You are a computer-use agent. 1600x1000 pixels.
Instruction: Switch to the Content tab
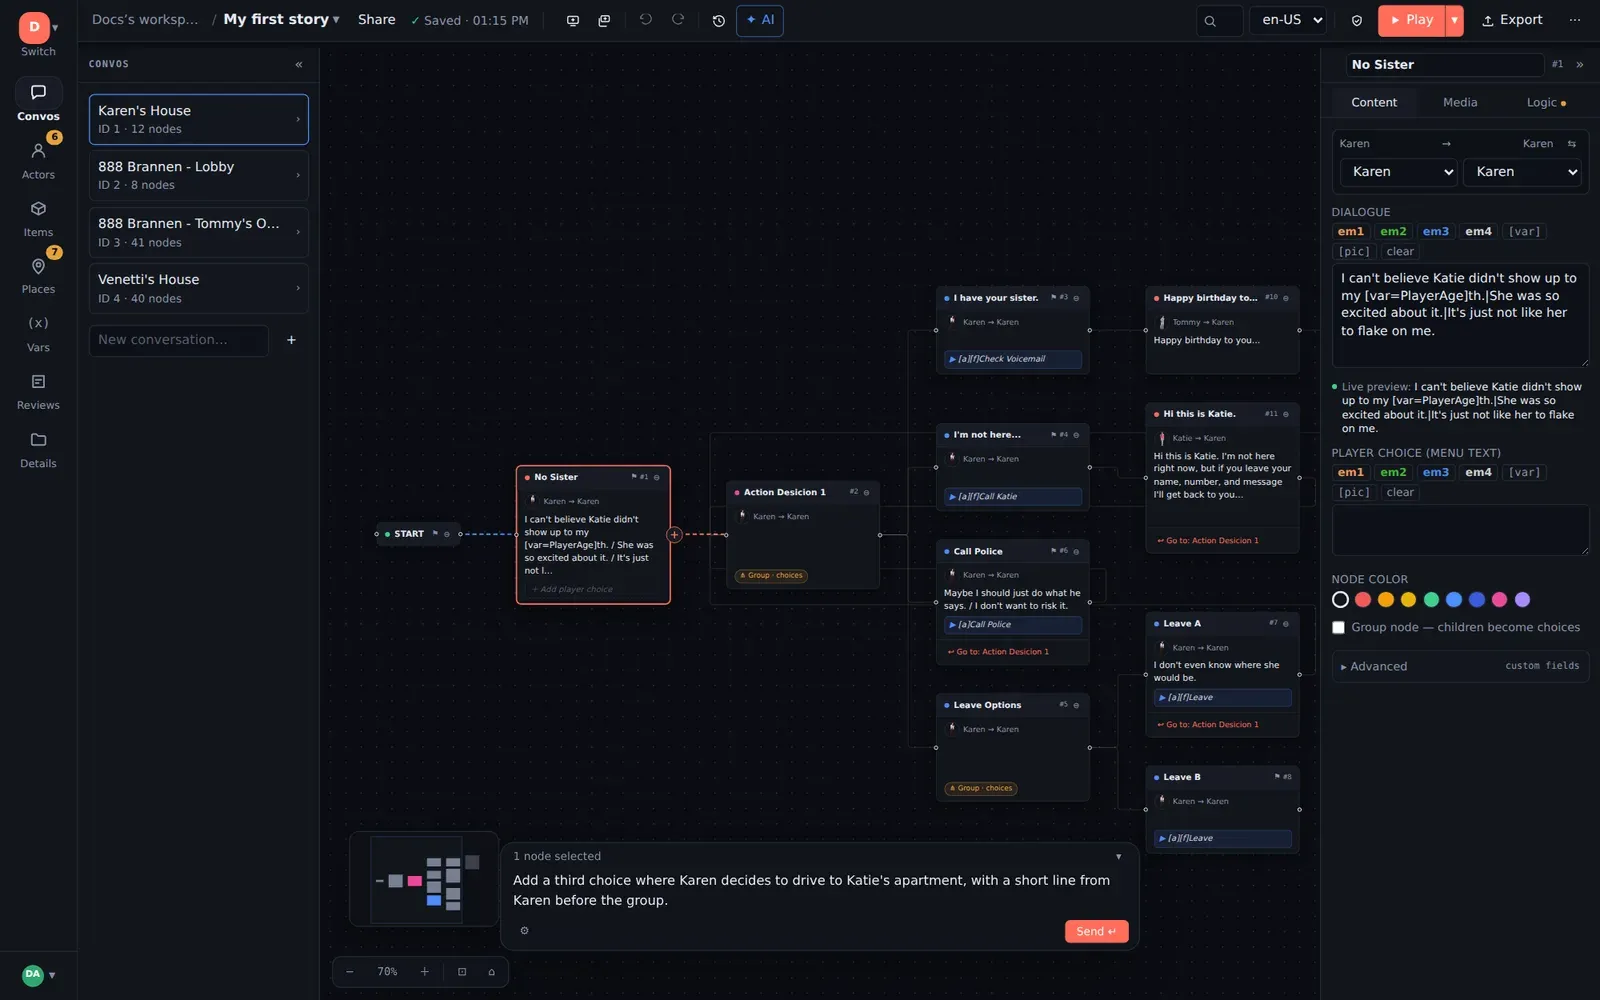pos(1374,102)
